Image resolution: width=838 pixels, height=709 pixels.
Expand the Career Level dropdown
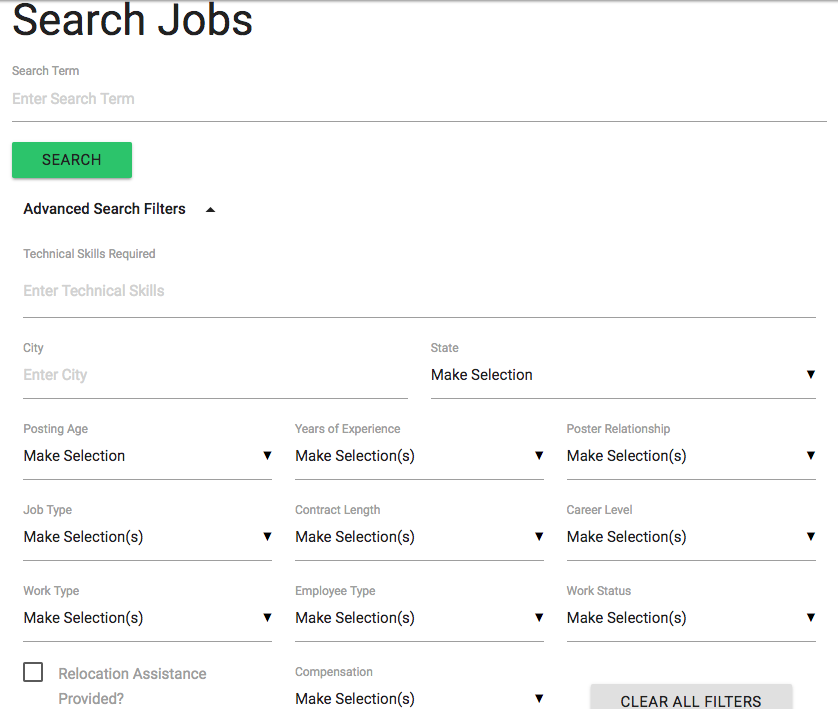pyautogui.click(x=691, y=537)
